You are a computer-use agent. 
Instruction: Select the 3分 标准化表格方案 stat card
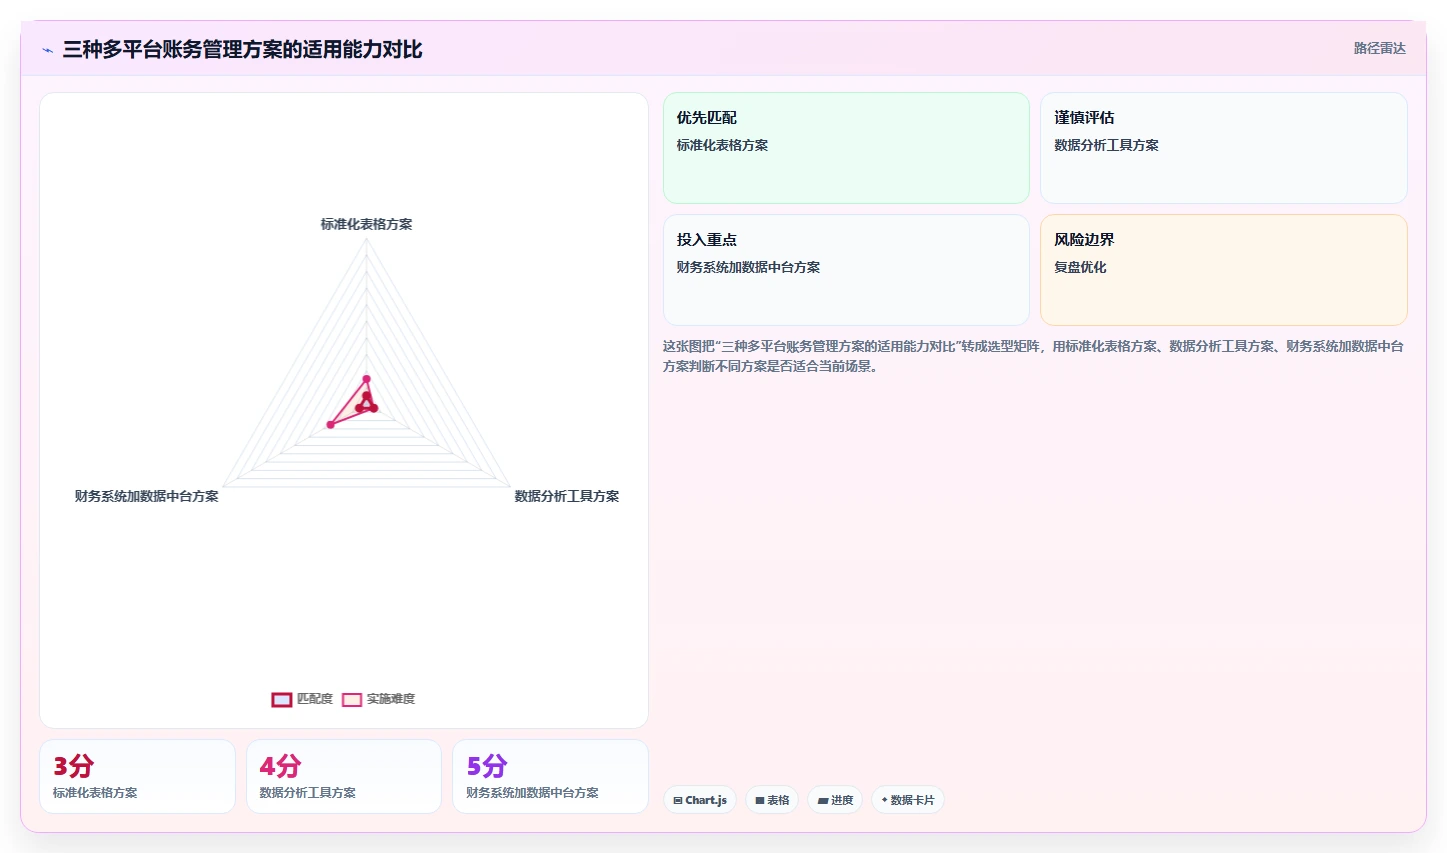(137, 777)
